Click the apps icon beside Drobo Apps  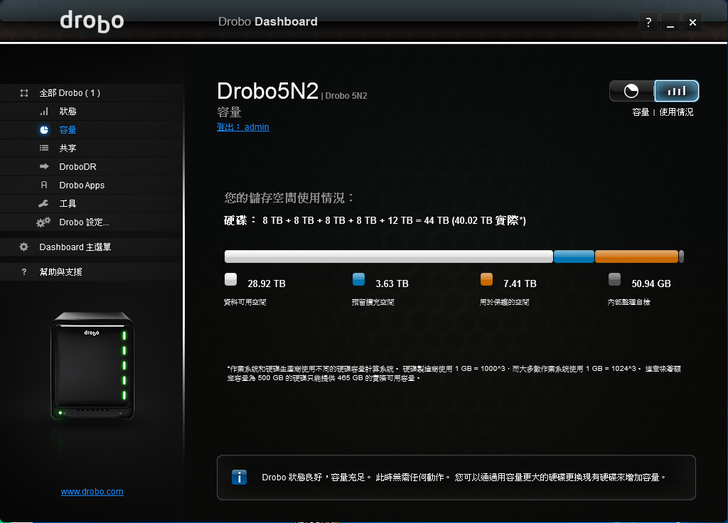(x=44, y=185)
